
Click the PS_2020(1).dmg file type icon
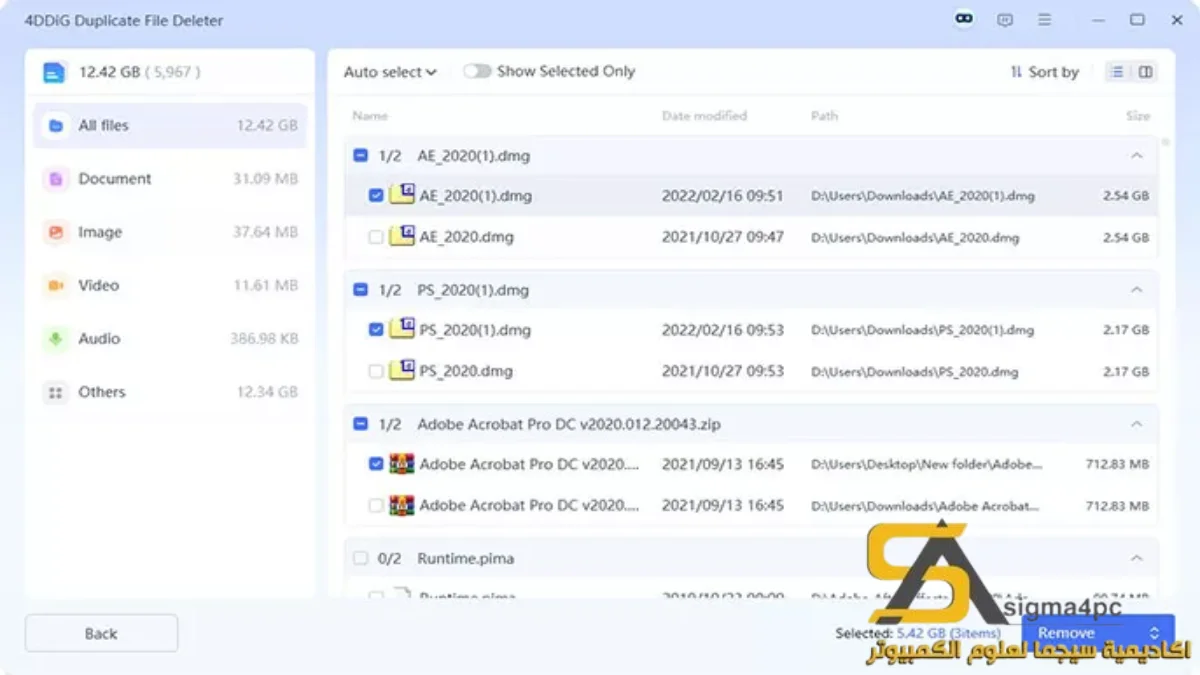pyautogui.click(x=402, y=329)
